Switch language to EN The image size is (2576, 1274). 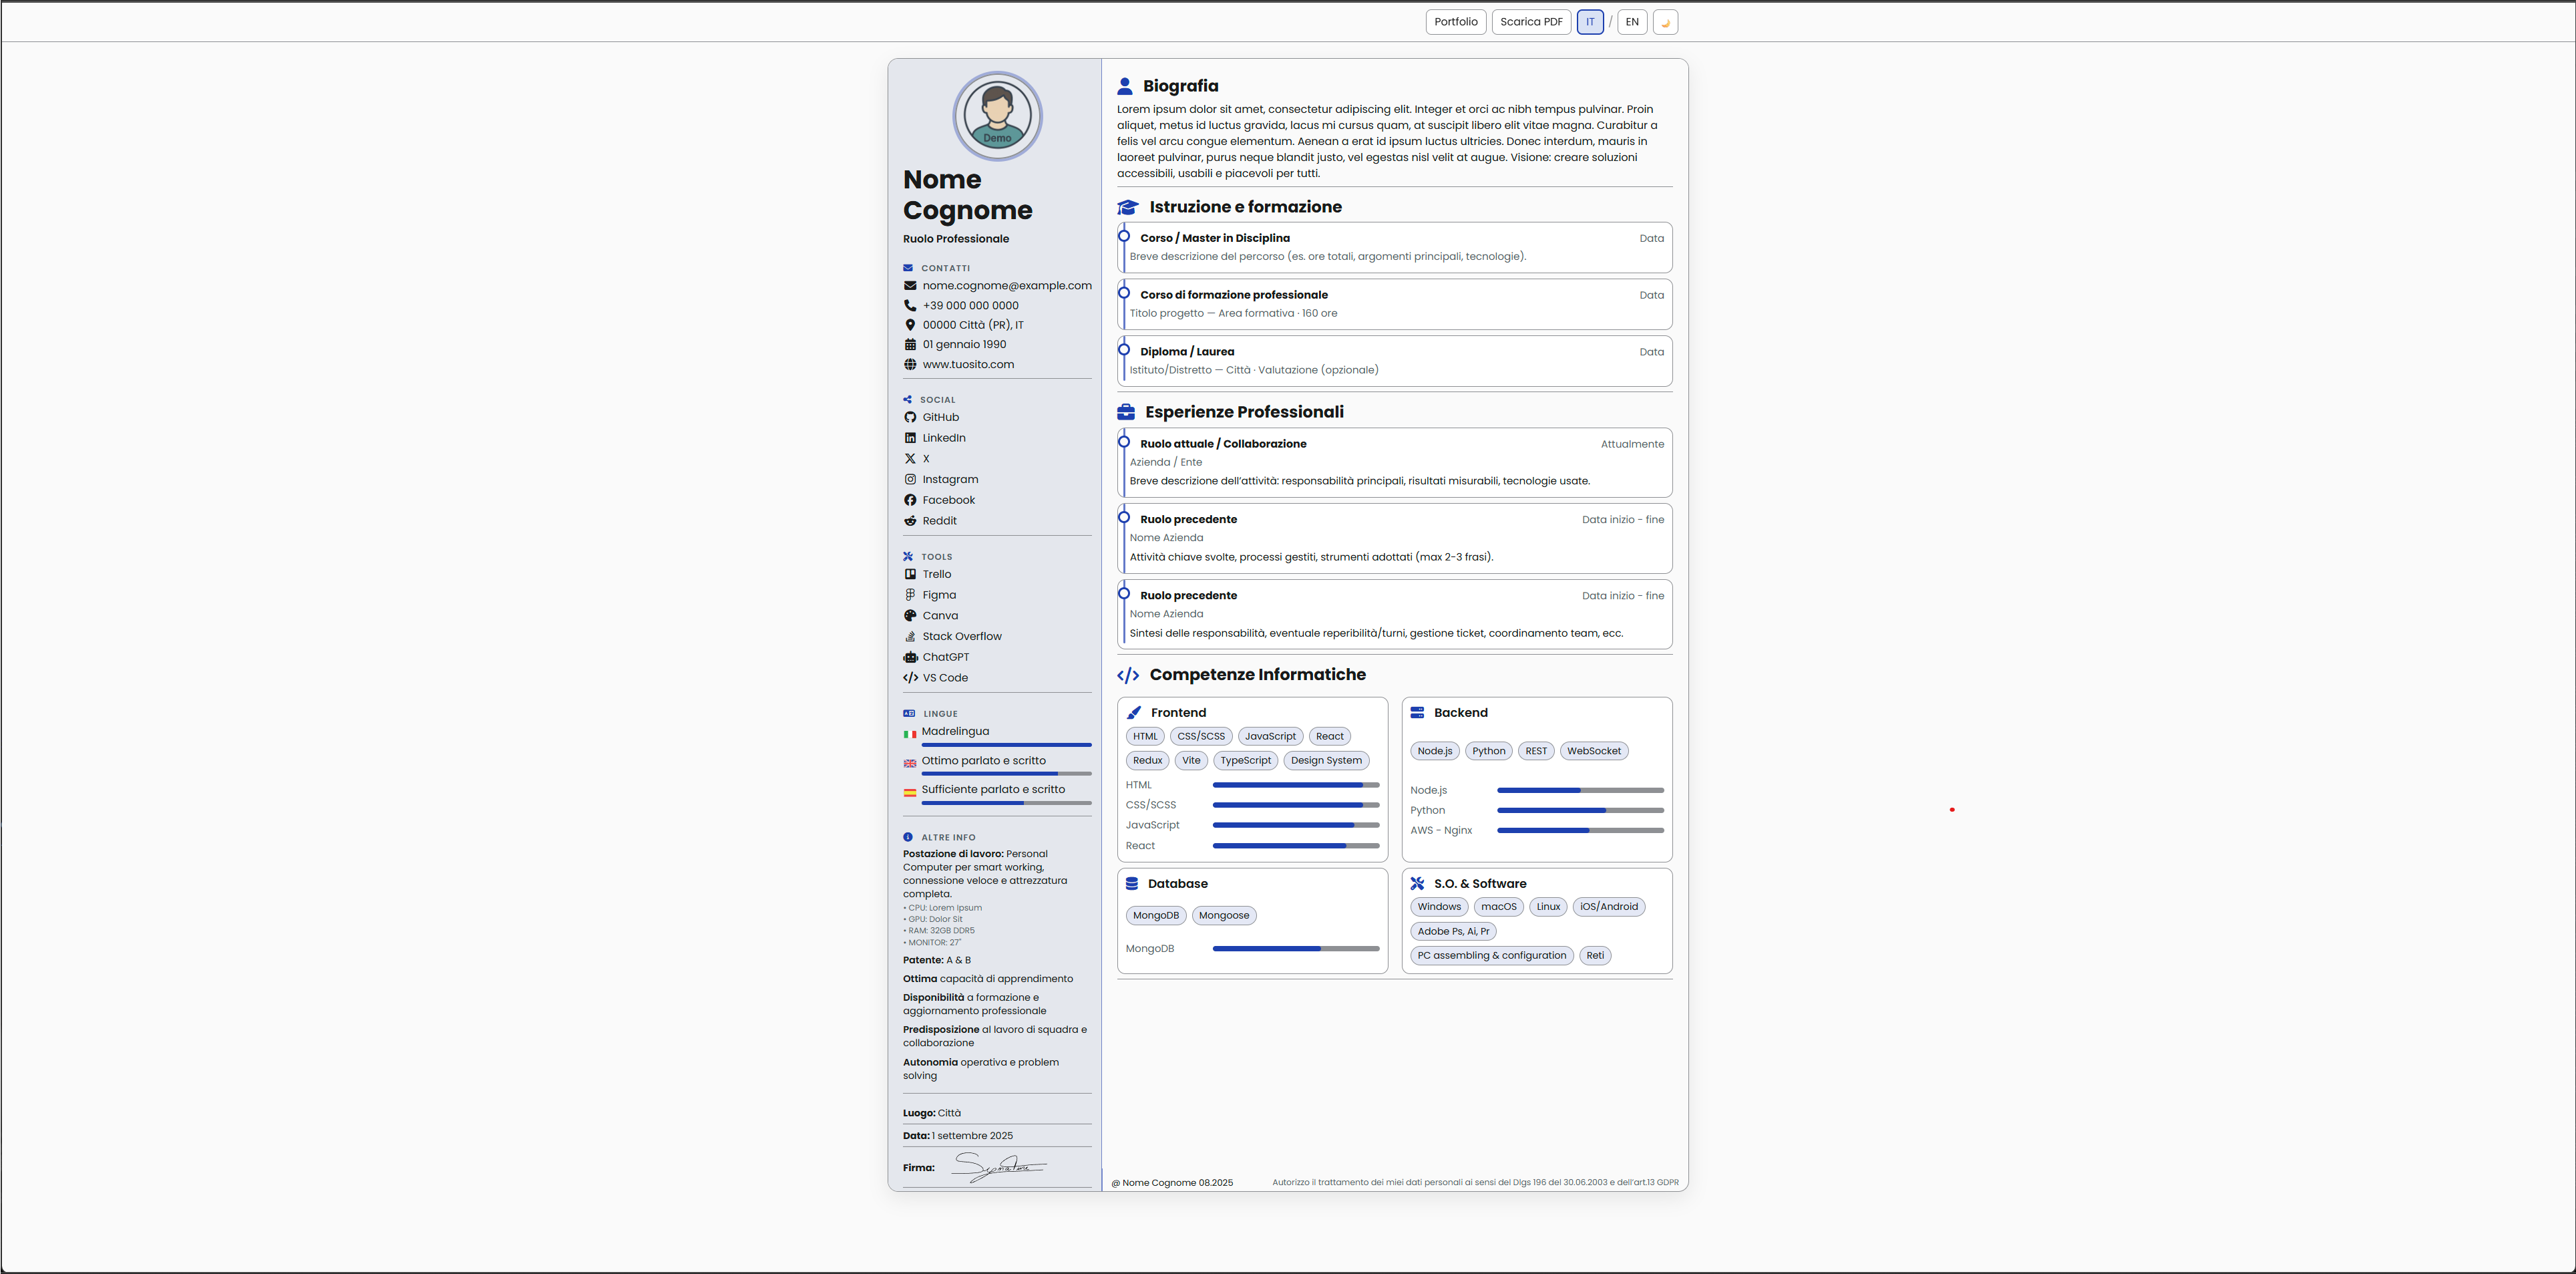click(1632, 22)
